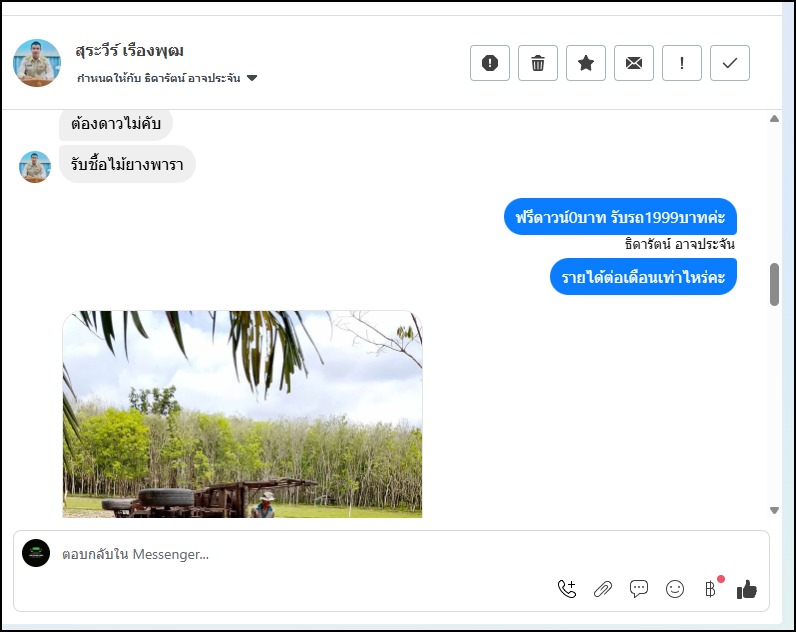
Task: Attach a file using paperclip icon
Action: pos(603,589)
